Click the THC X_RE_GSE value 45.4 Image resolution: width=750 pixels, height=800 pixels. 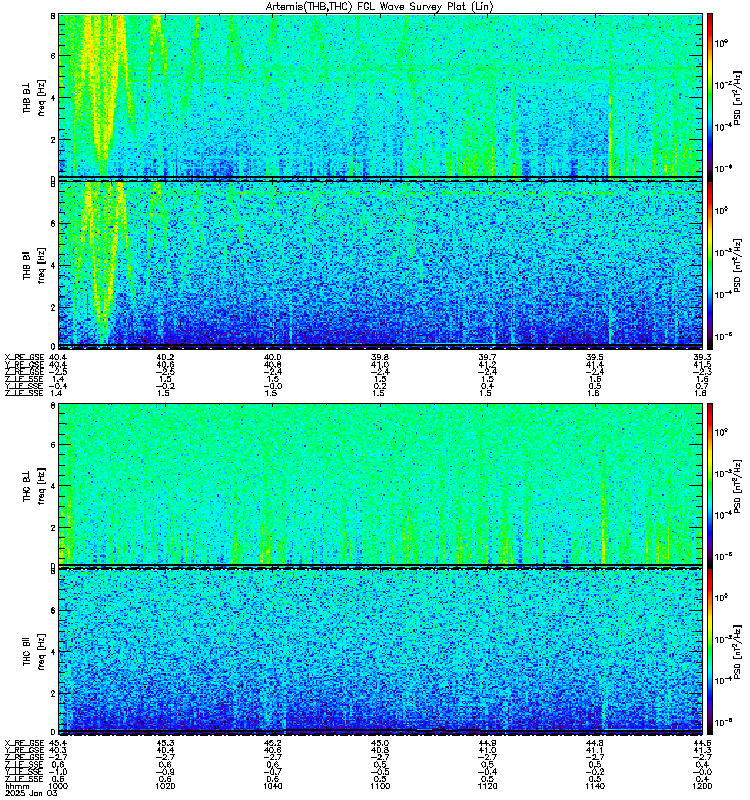tap(58, 743)
